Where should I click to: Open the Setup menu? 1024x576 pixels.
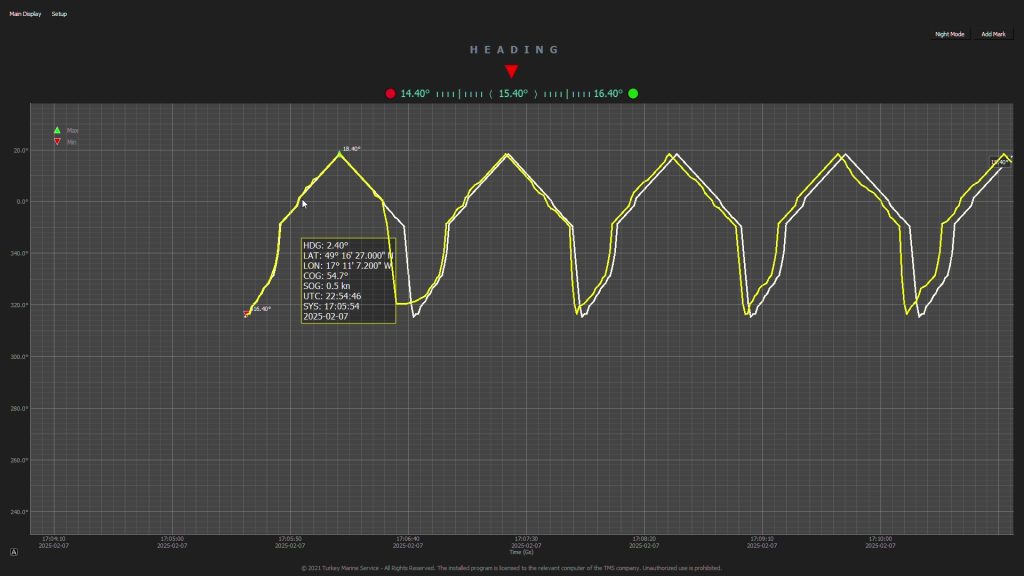(59, 15)
